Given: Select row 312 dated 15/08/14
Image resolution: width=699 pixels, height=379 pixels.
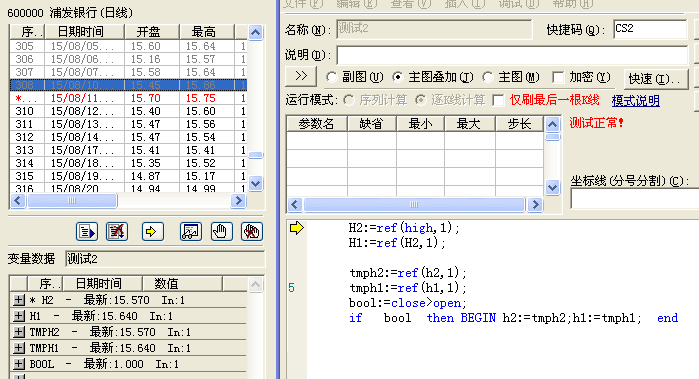Looking at the screenshot, I should point(128,137).
